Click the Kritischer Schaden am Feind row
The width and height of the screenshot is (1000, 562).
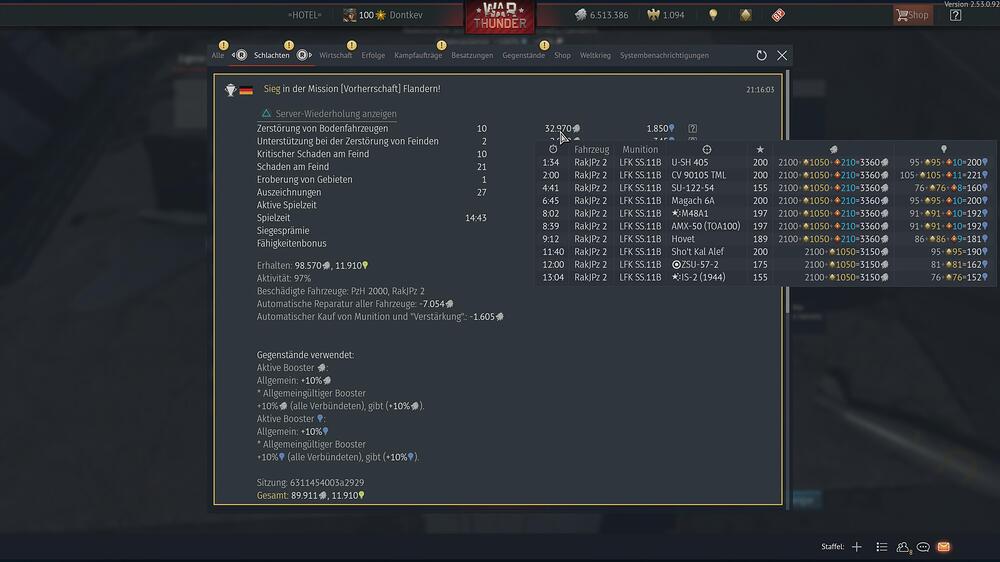click(x=372, y=154)
